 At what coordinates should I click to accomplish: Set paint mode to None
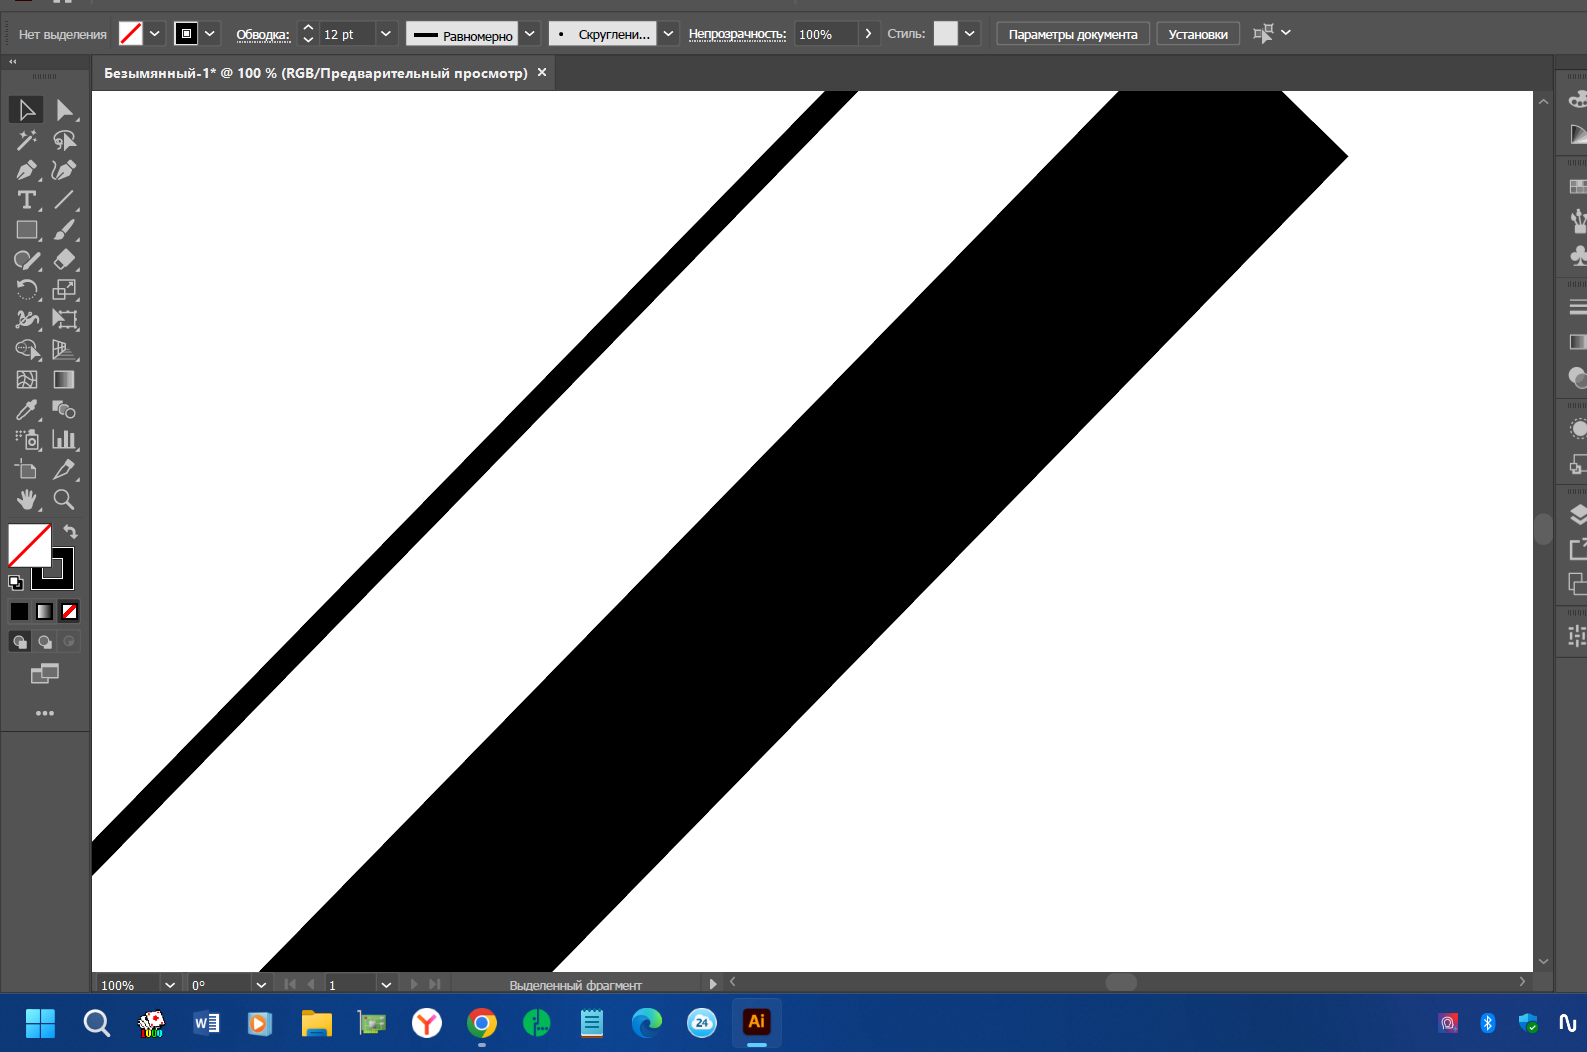[69, 611]
